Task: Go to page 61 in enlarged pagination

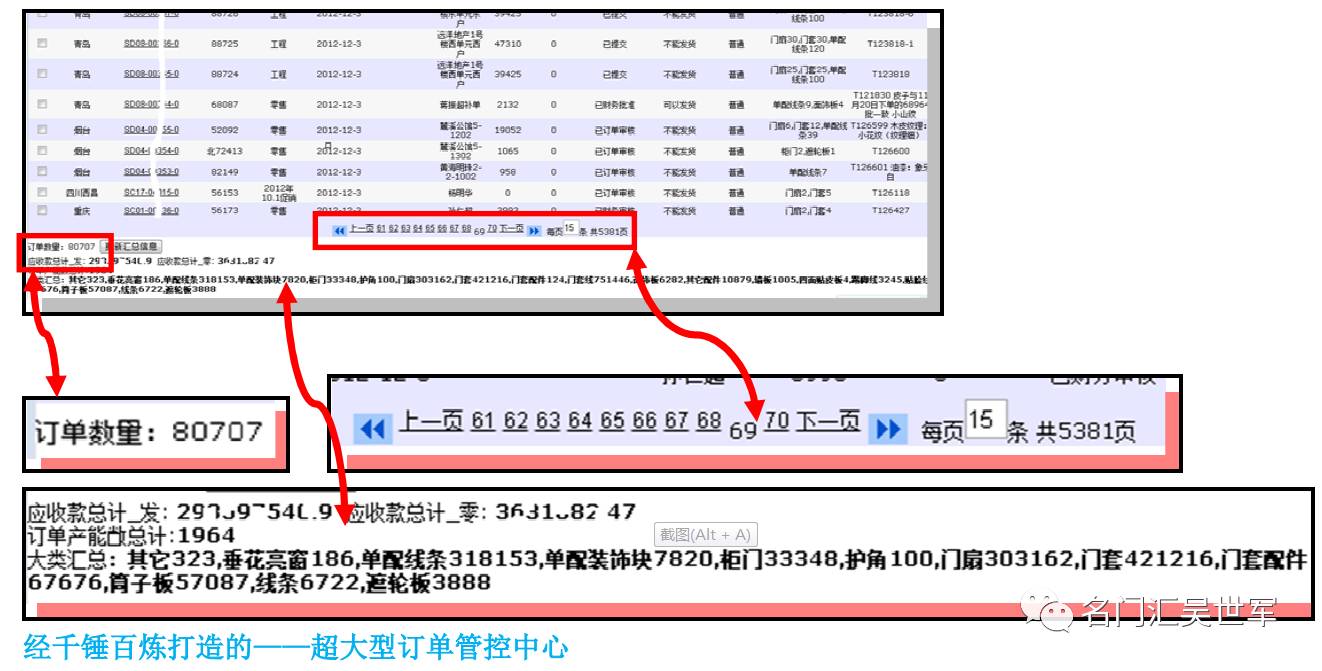Action: [x=483, y=421]
